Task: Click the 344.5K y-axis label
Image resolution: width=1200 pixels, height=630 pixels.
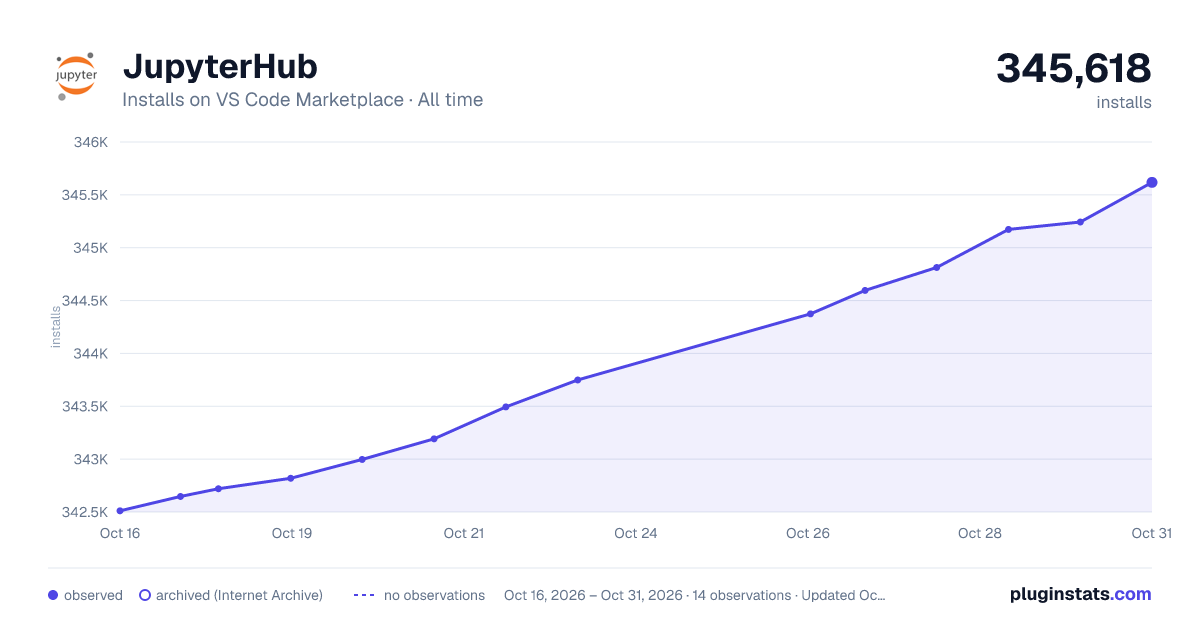Action: coord(84,301)
